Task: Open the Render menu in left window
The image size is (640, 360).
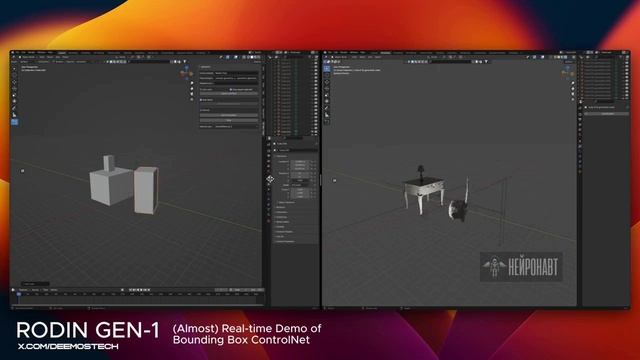Action: point(31,52)
